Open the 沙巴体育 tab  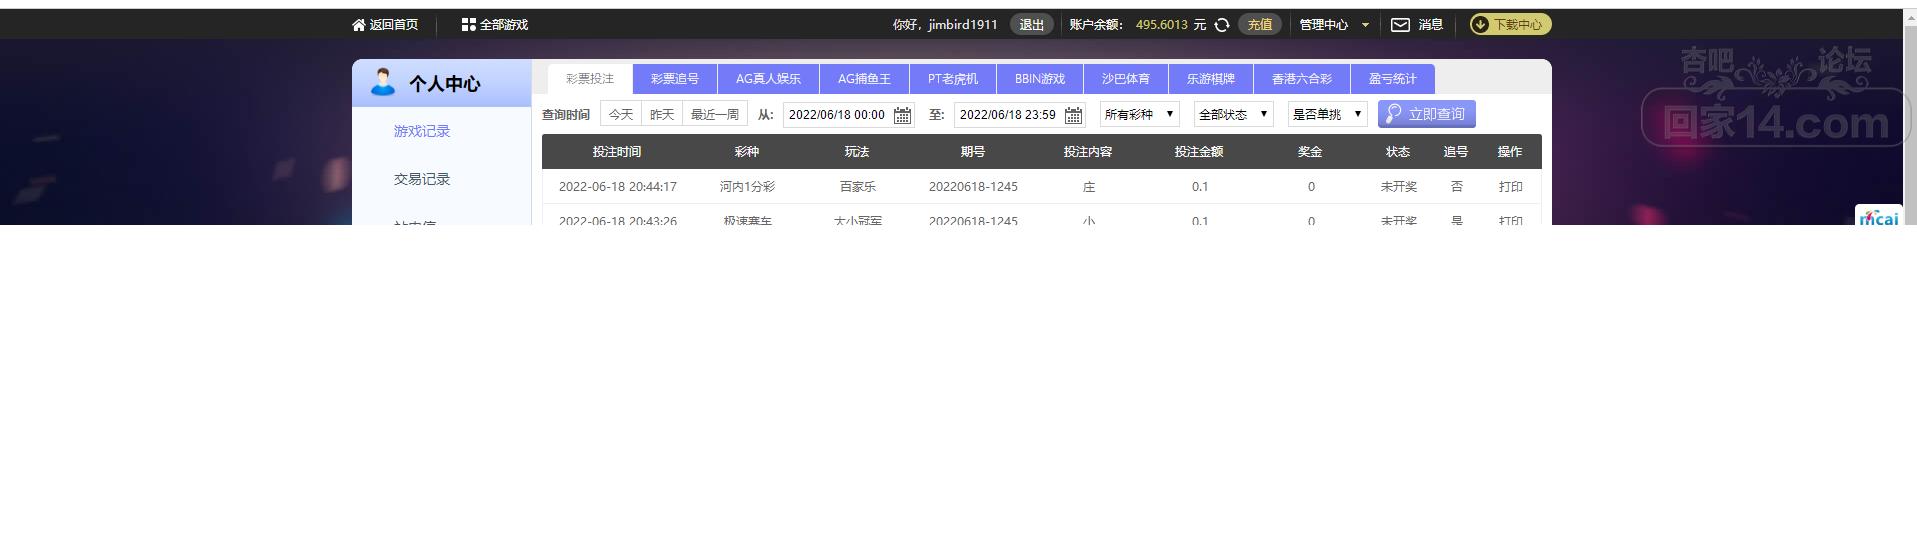(x=1126, y=79)
